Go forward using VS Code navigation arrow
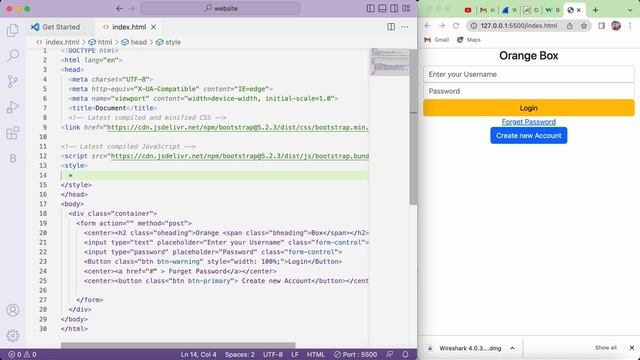 pyautogui.click(x=131, y=8)
